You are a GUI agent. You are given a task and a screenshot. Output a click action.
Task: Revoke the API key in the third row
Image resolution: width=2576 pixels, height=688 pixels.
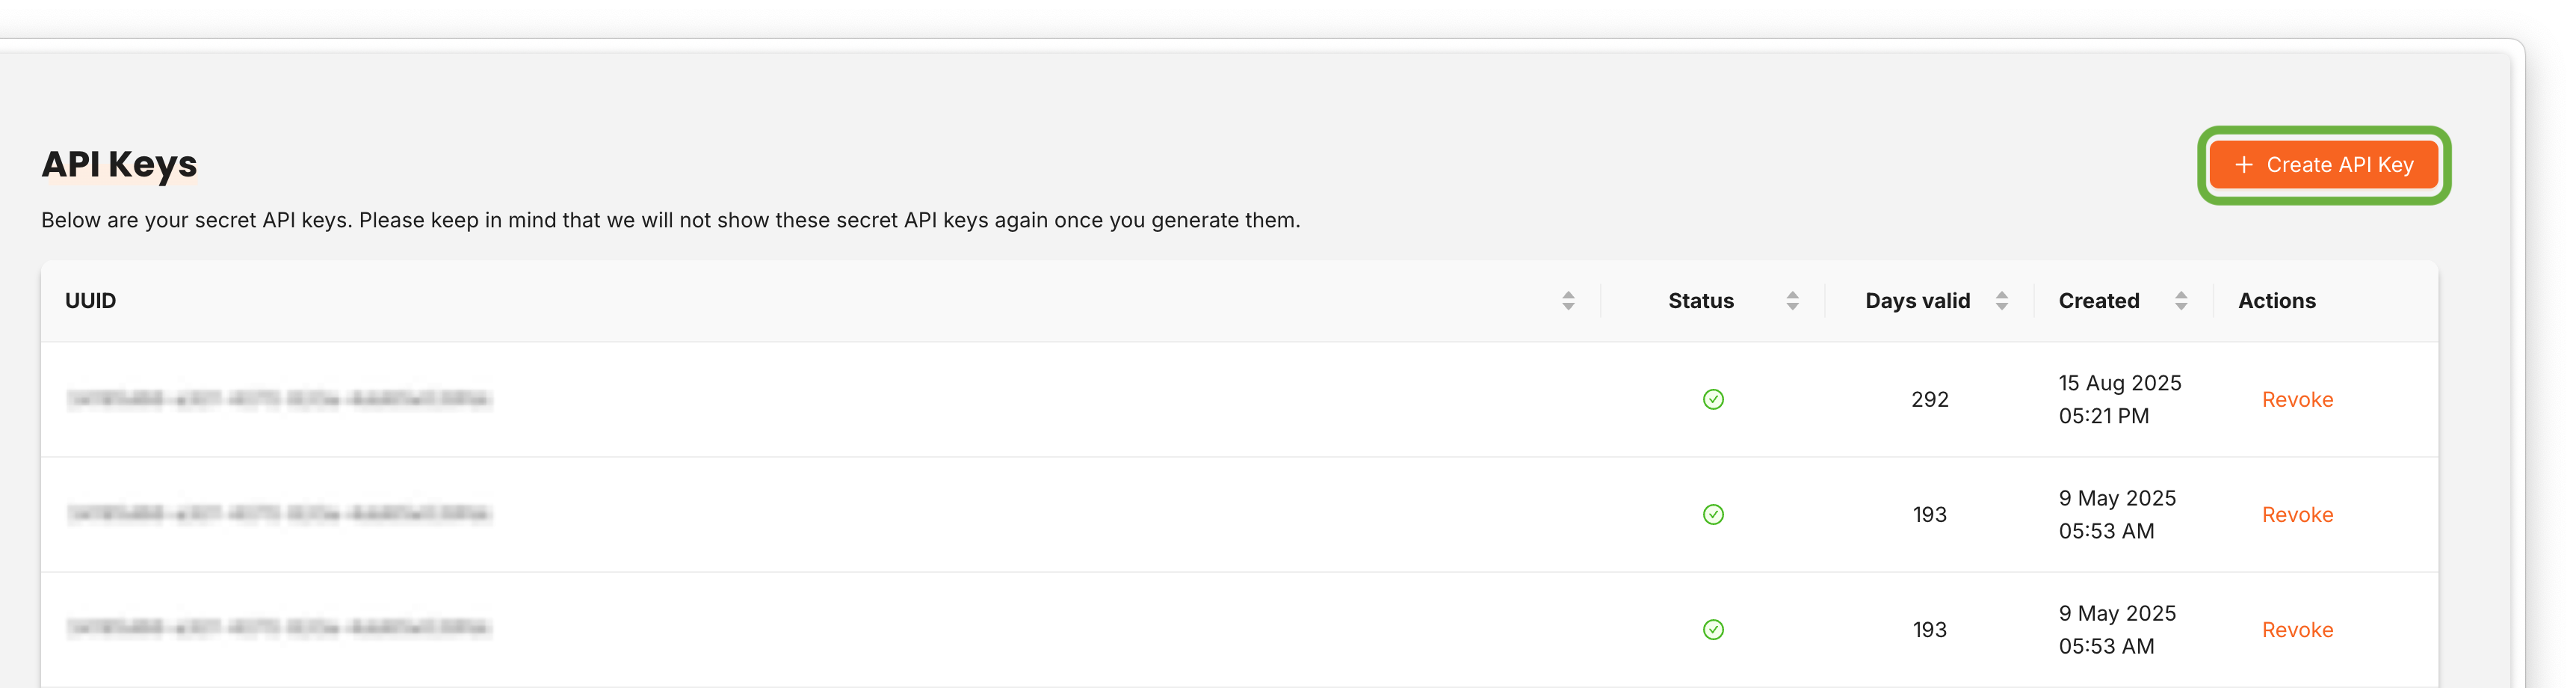point(2297,630)
